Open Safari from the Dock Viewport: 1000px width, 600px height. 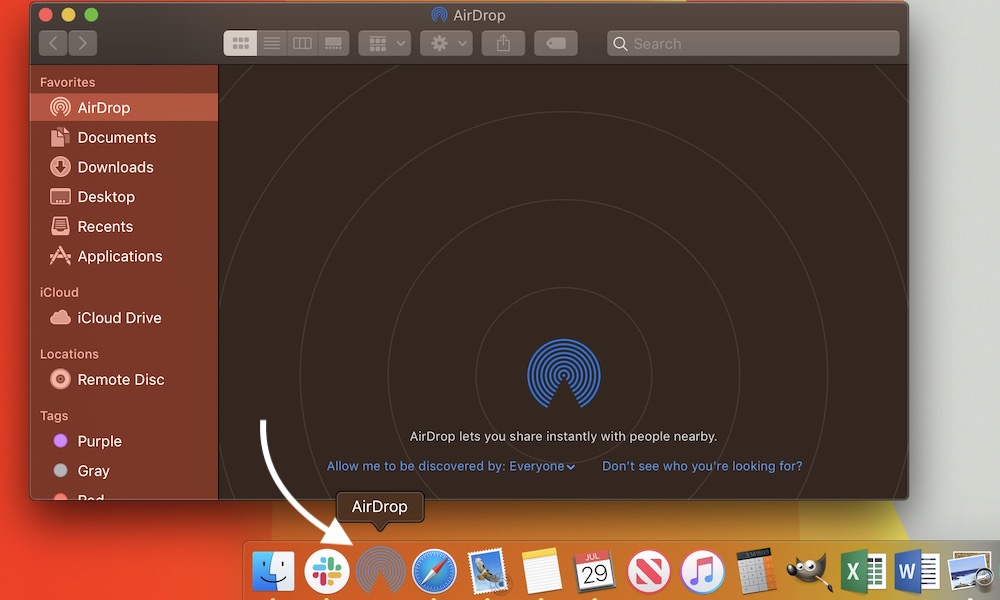434,570
